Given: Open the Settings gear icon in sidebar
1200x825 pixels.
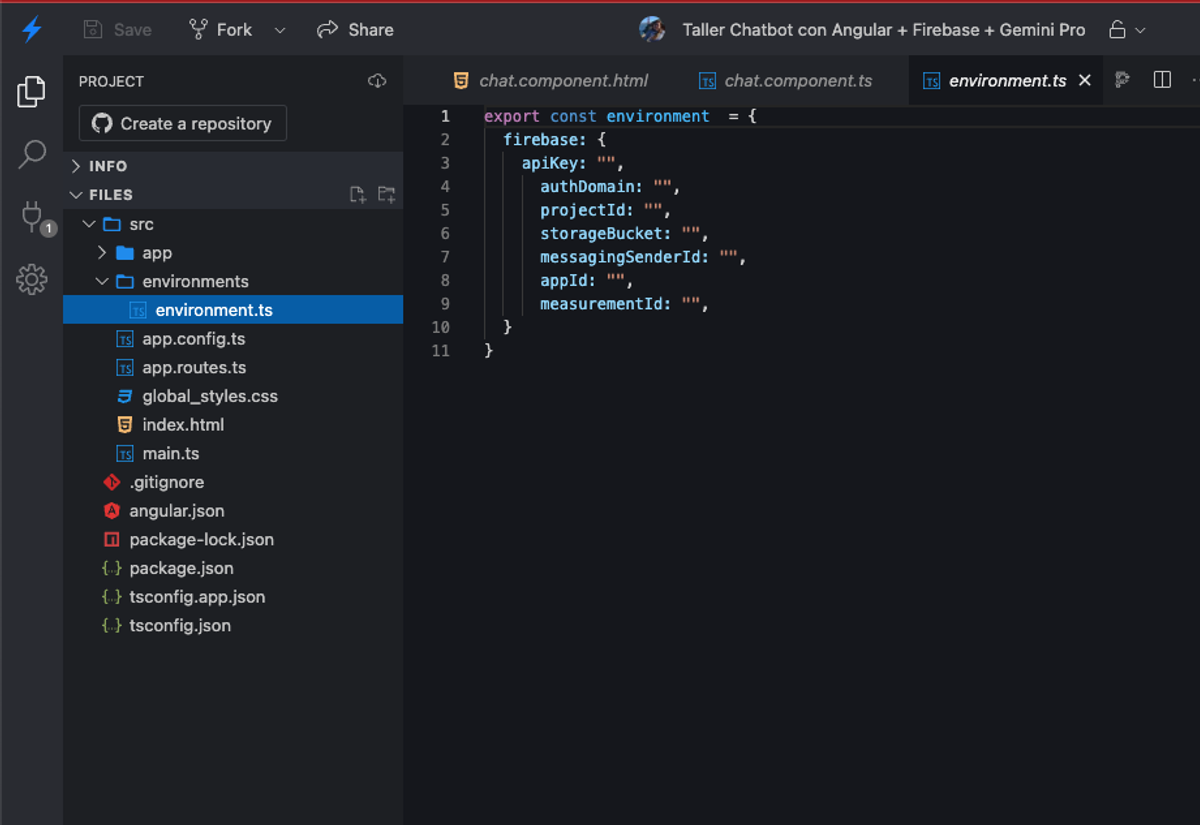Looking at the screenshot, I should point(32,279).
